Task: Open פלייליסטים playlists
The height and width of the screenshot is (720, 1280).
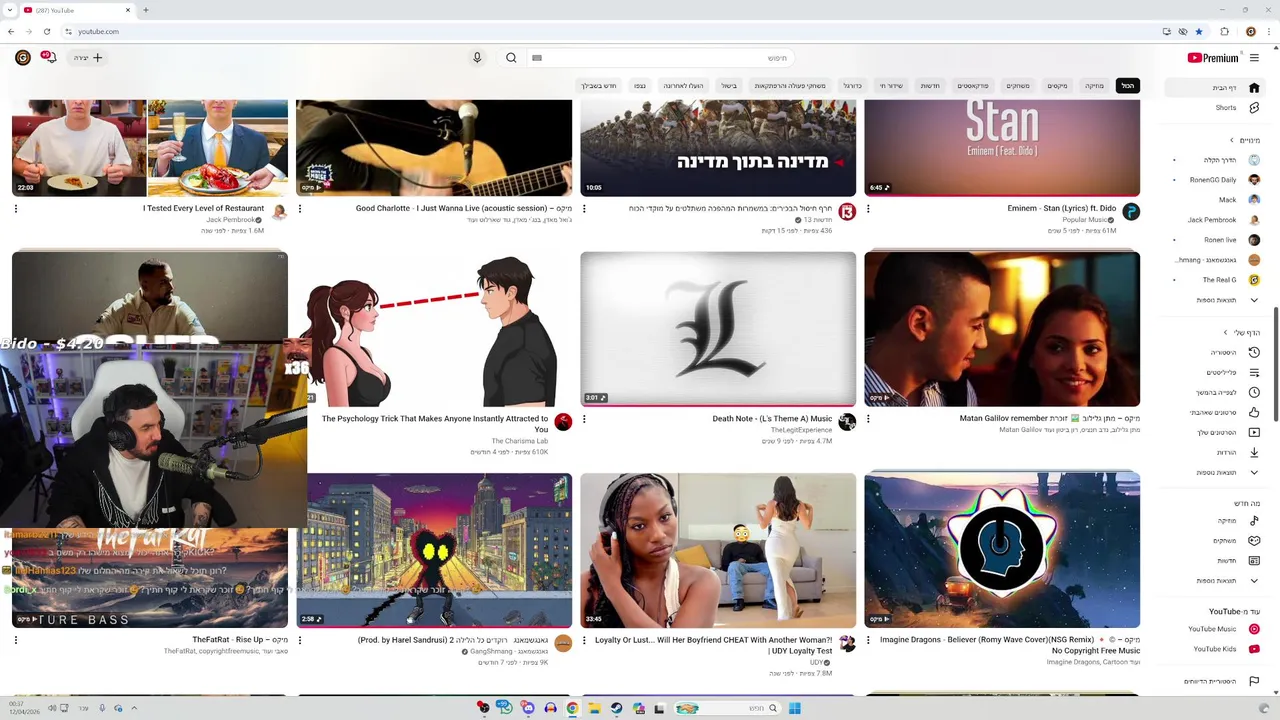Action: (1215, 372)
